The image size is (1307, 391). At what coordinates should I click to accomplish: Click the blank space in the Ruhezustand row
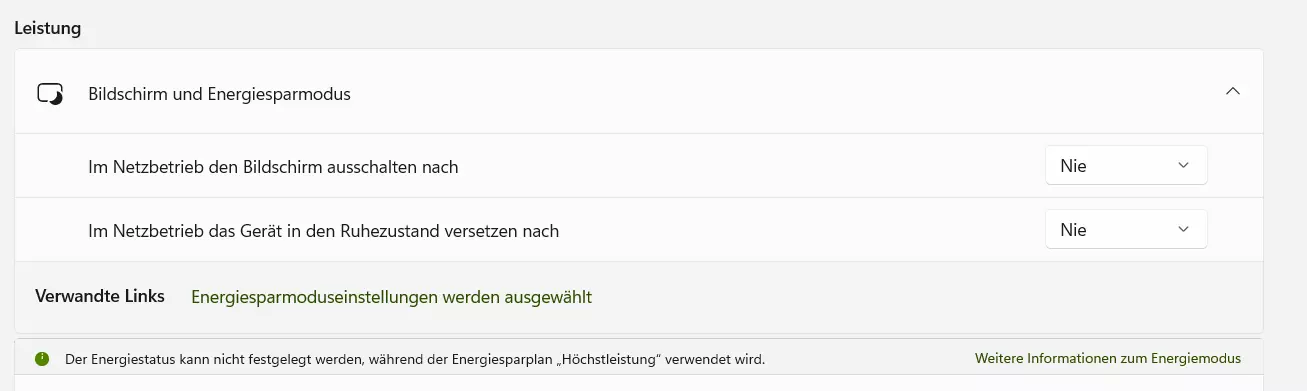point(800,230)
